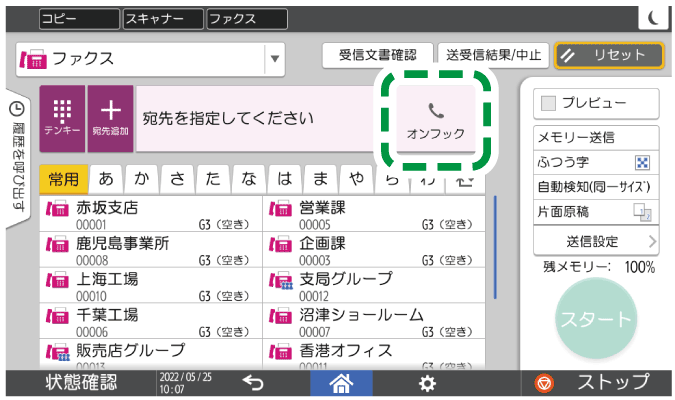Tap the リセット reset button
The image size is (675, 400).
click(x=609, y=55)
